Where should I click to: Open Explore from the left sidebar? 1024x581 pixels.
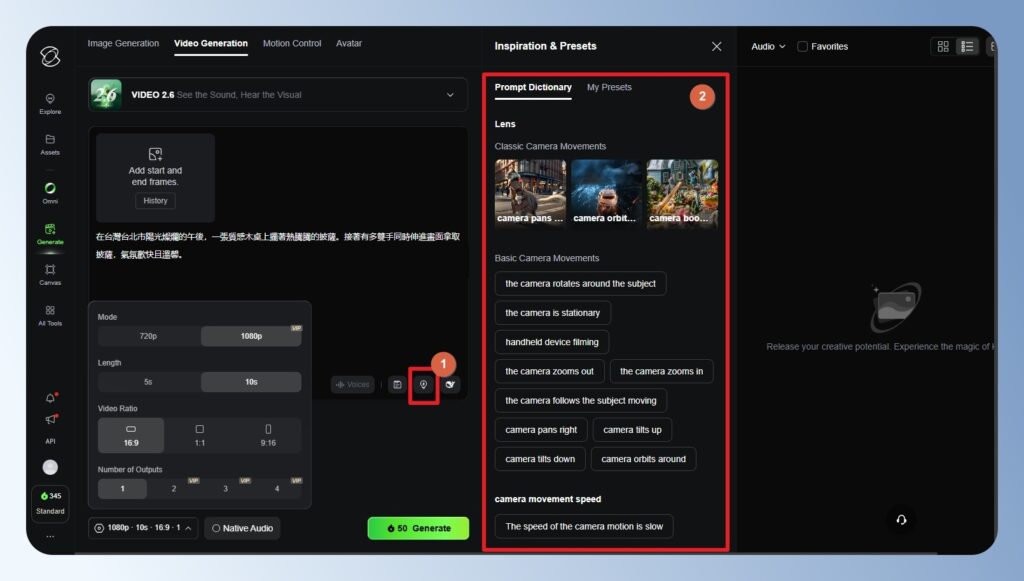[49, 102]
